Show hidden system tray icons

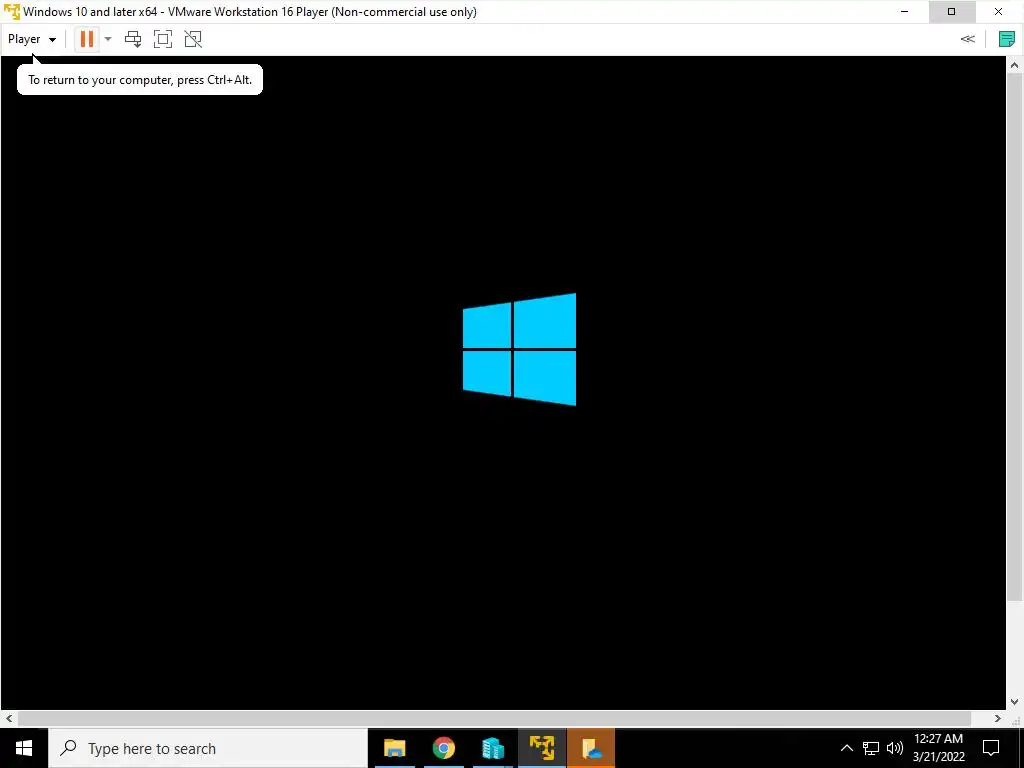pos(846,748)
